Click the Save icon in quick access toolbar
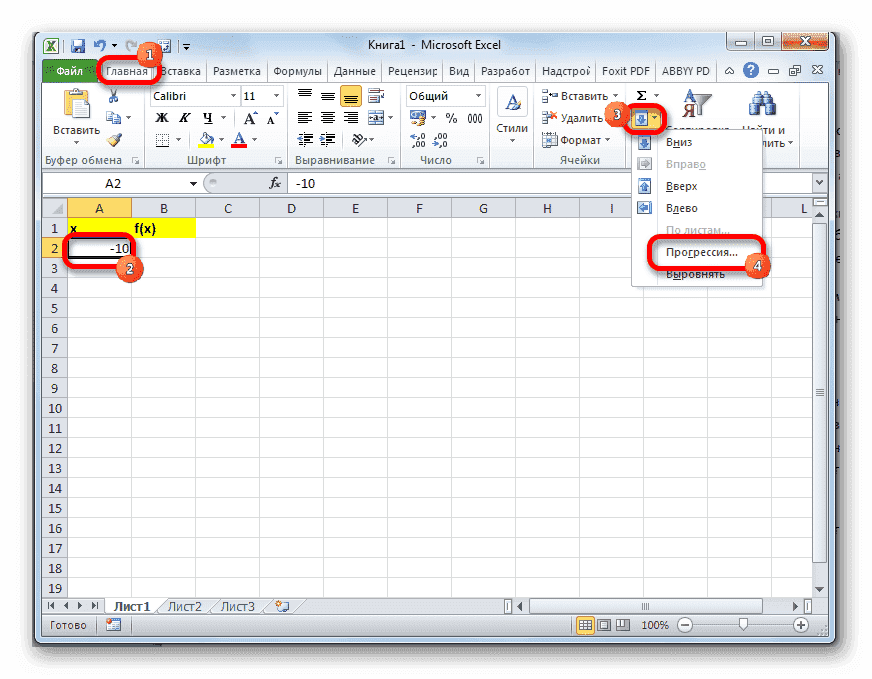 77,46
